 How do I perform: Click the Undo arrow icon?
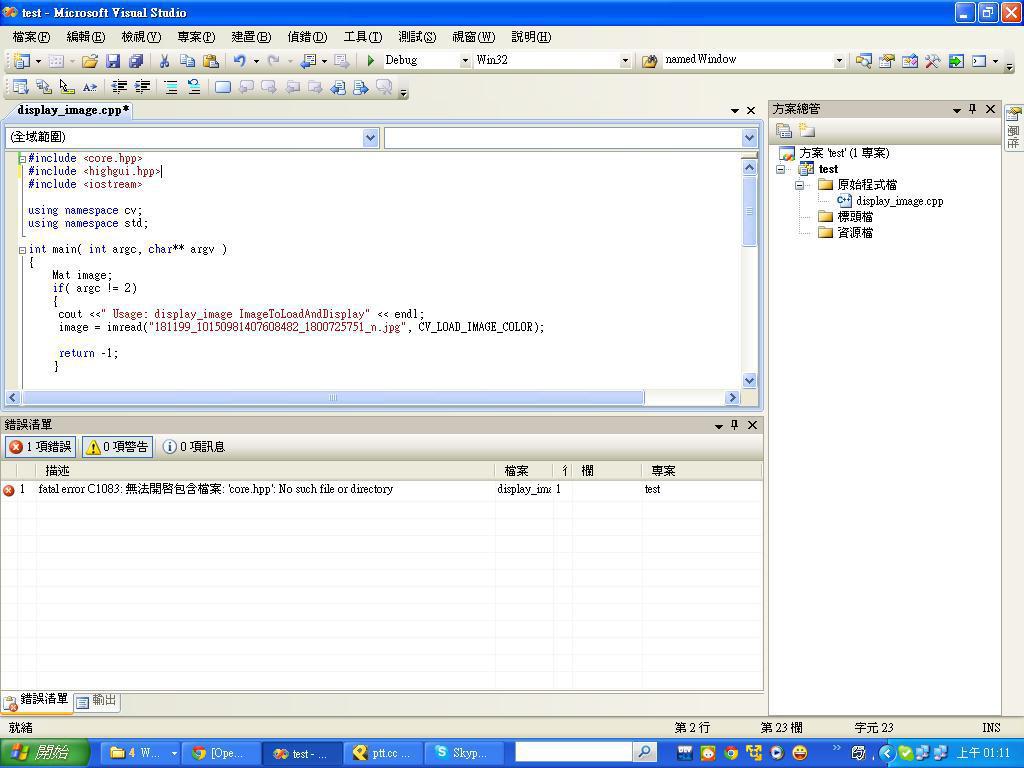point(240,61)
